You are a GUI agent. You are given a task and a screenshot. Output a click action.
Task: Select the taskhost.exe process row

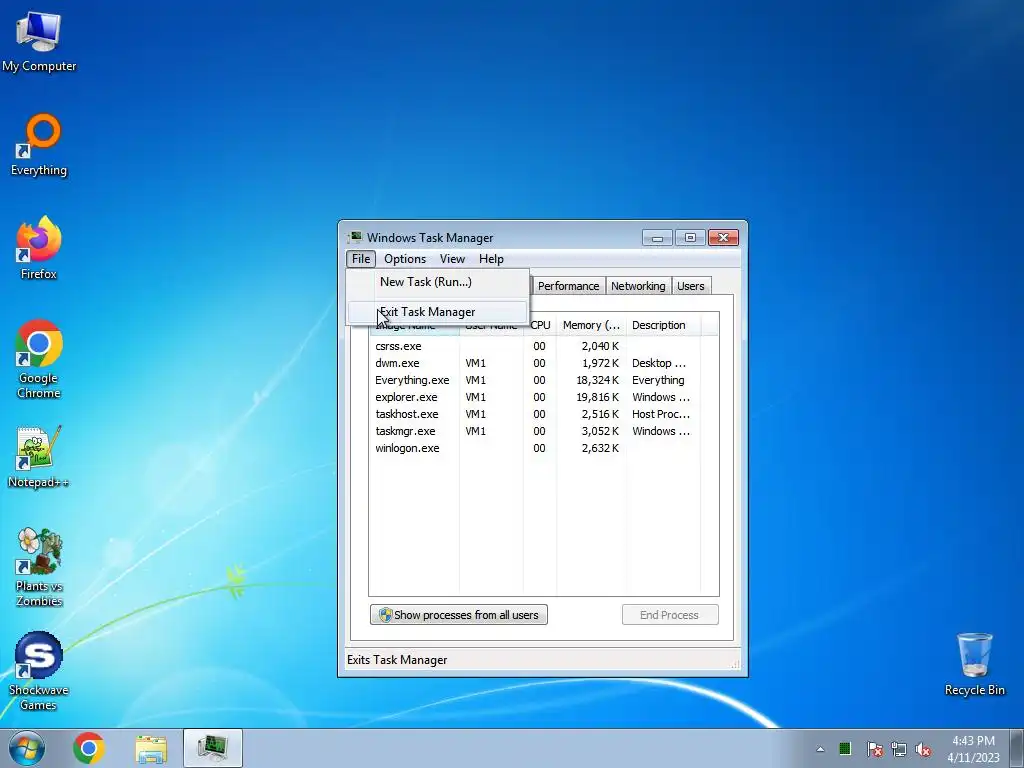tap(543, 414)
